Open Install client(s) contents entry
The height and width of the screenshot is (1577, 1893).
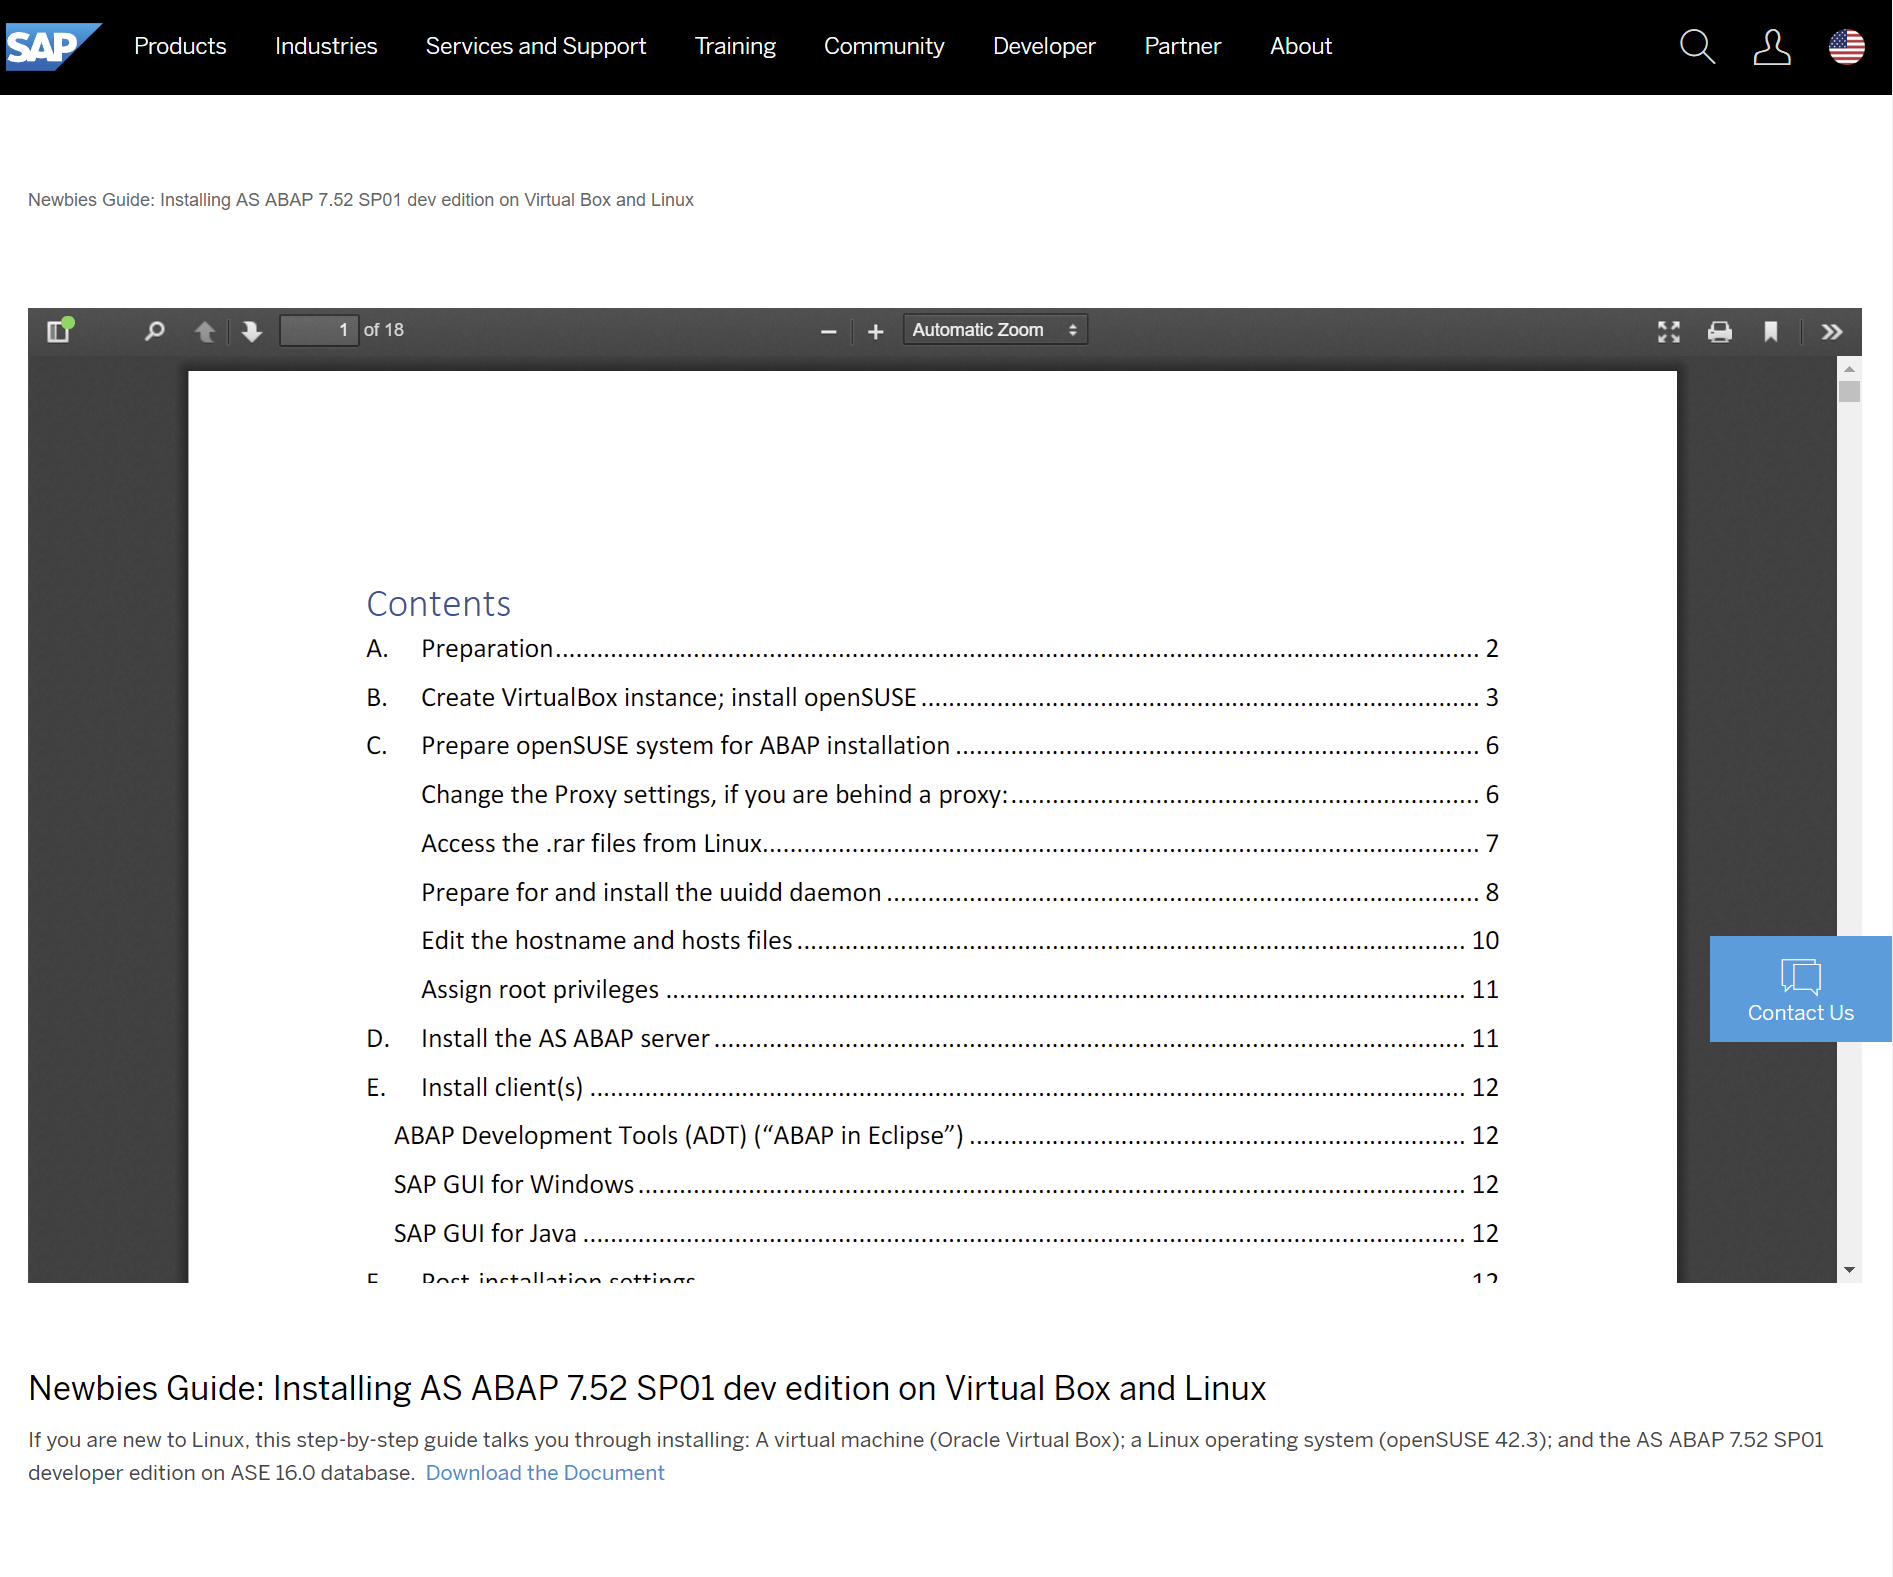[932, 1088]
